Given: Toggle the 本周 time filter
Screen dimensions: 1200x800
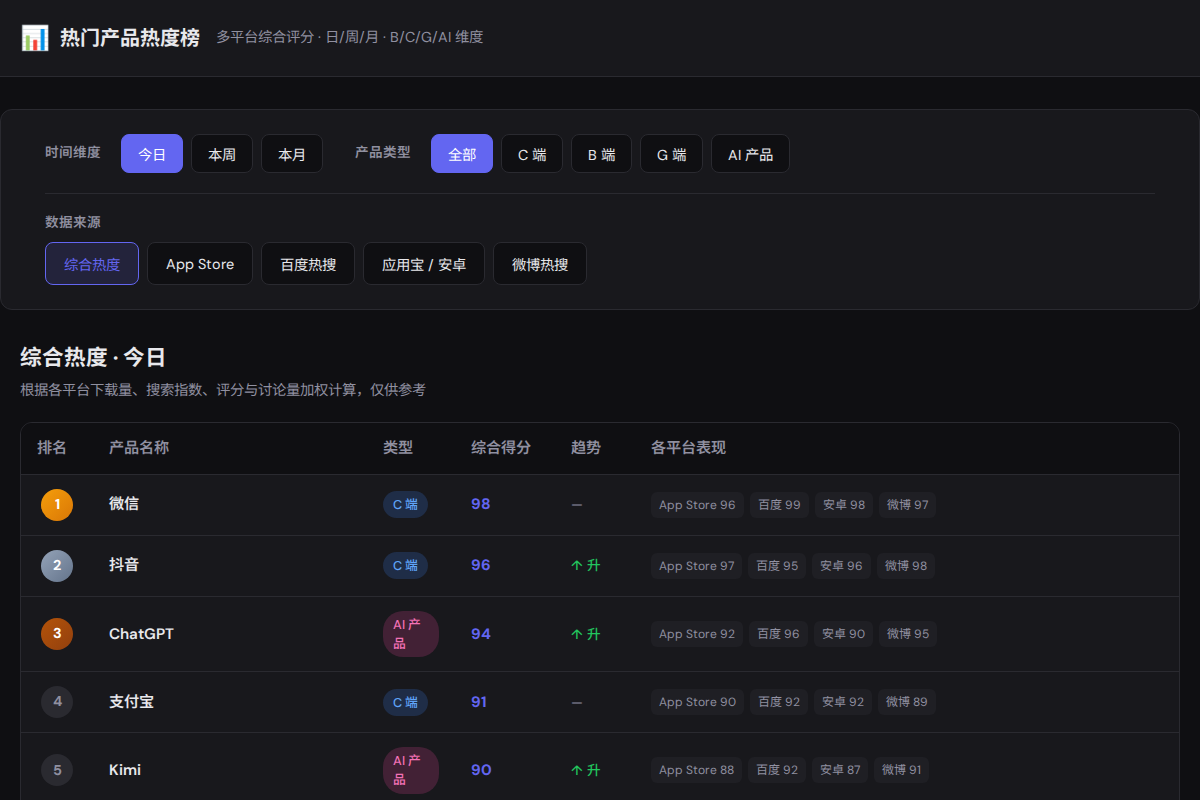Looking at the screenshot, I should (x=221, y=153).
